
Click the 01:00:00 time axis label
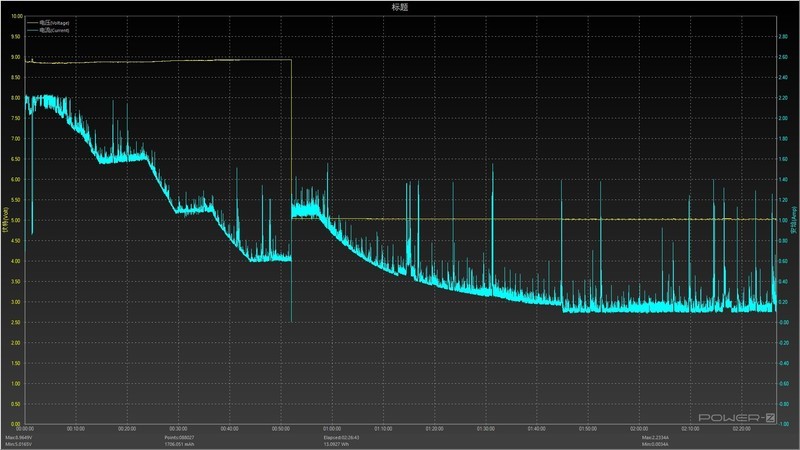tap(334, 428)
